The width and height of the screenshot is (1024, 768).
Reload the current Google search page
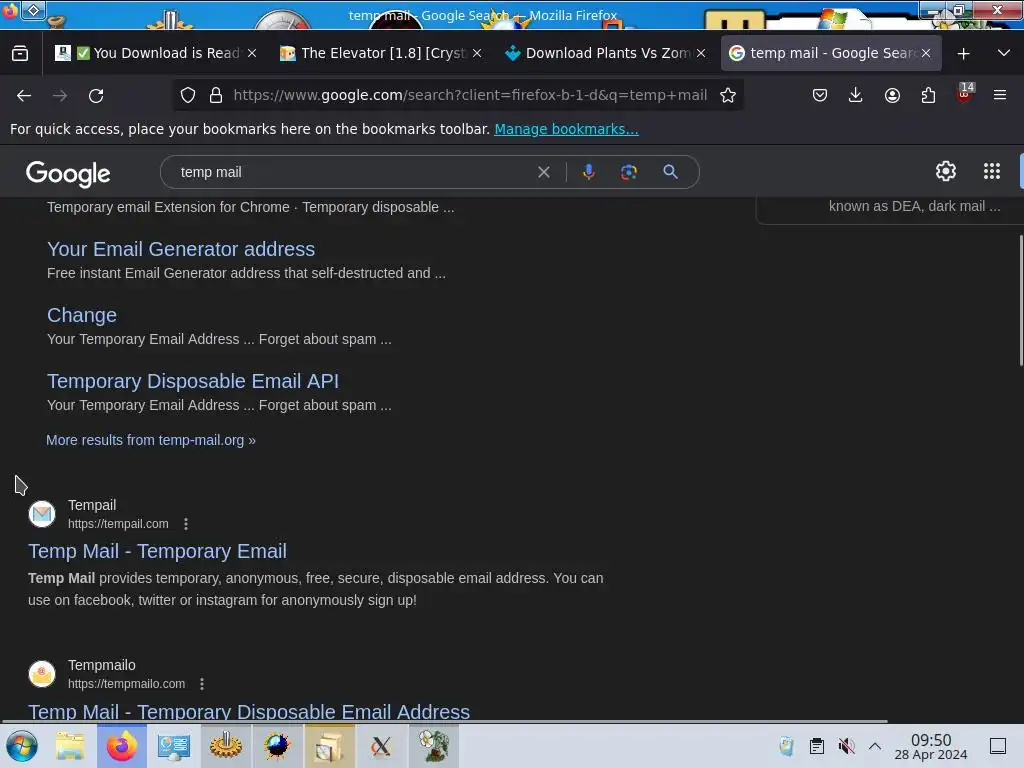(96, 96)
